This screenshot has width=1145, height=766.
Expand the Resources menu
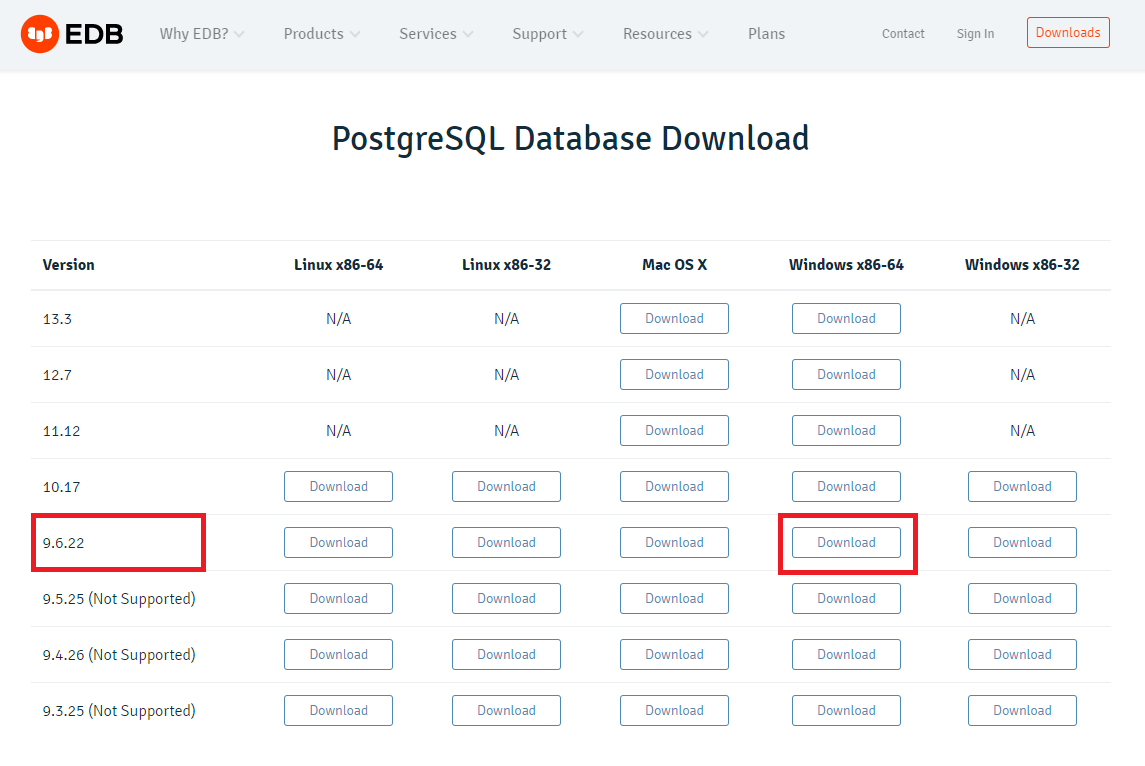(665, 34)
